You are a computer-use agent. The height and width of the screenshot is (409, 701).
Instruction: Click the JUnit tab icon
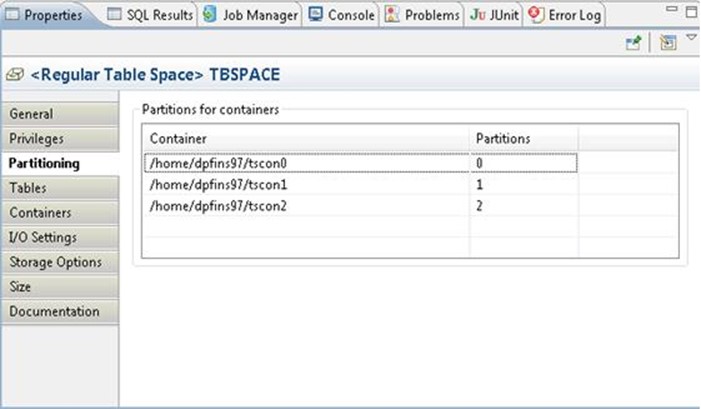[x=477, y=15]
